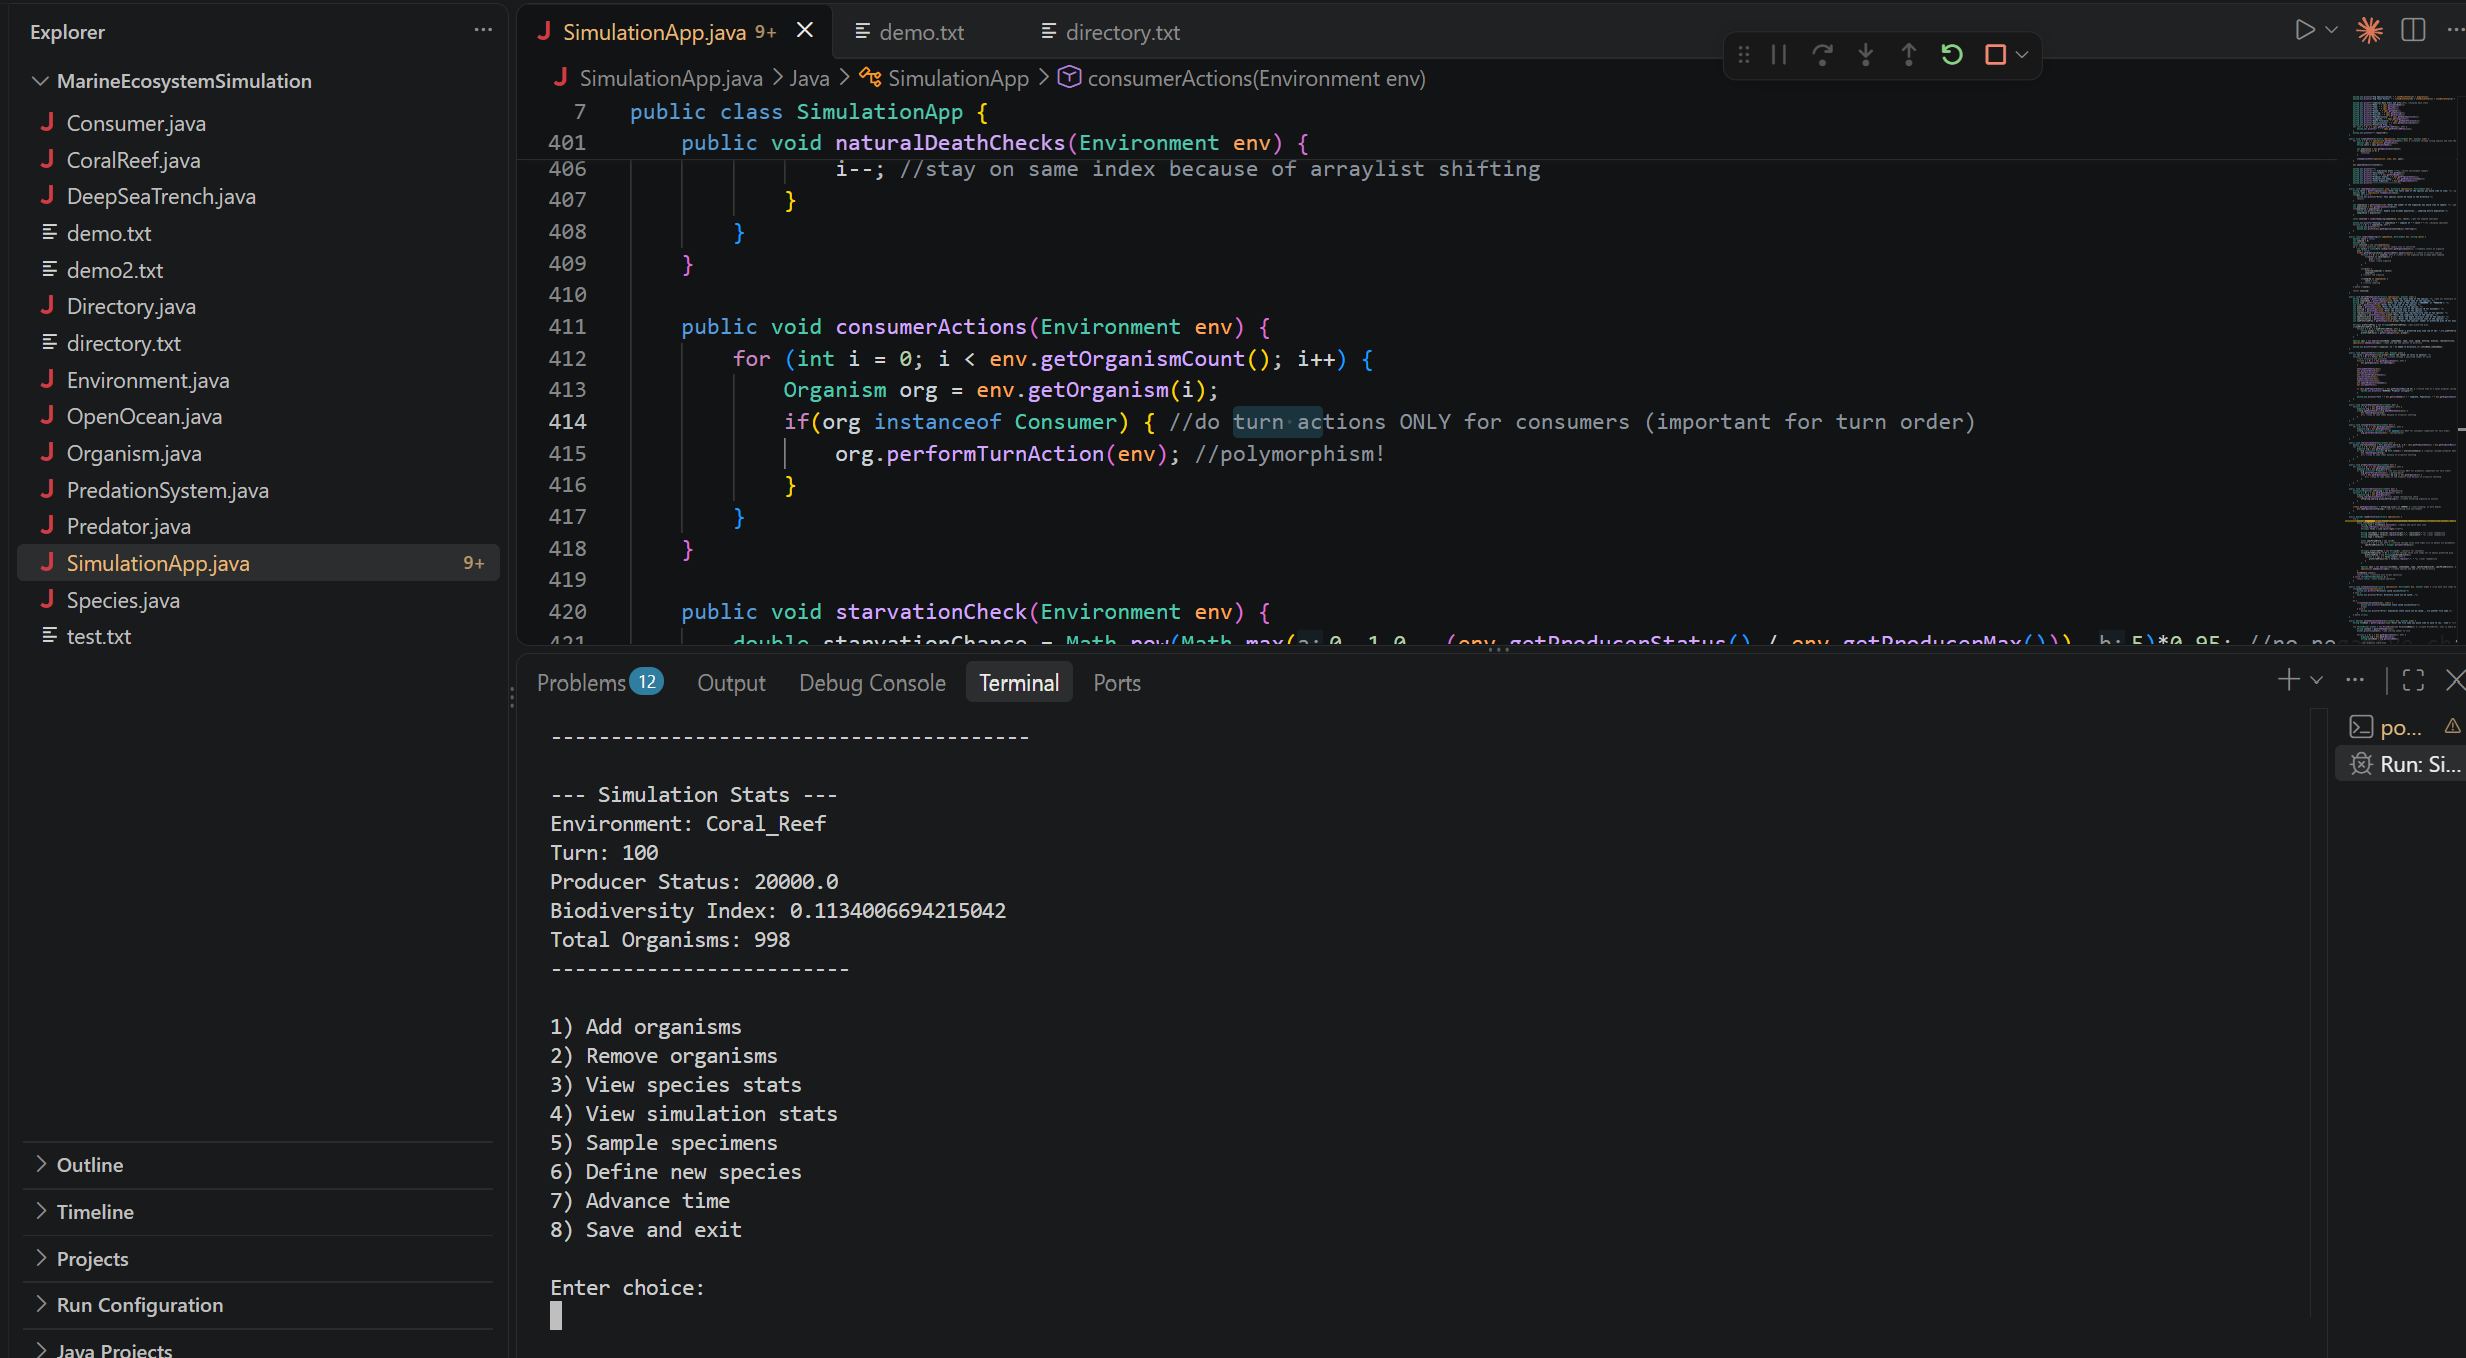This screenshot has height=1358, width=2466.
Task: Open the demo.txt editor tab
Action: [920, 32]
